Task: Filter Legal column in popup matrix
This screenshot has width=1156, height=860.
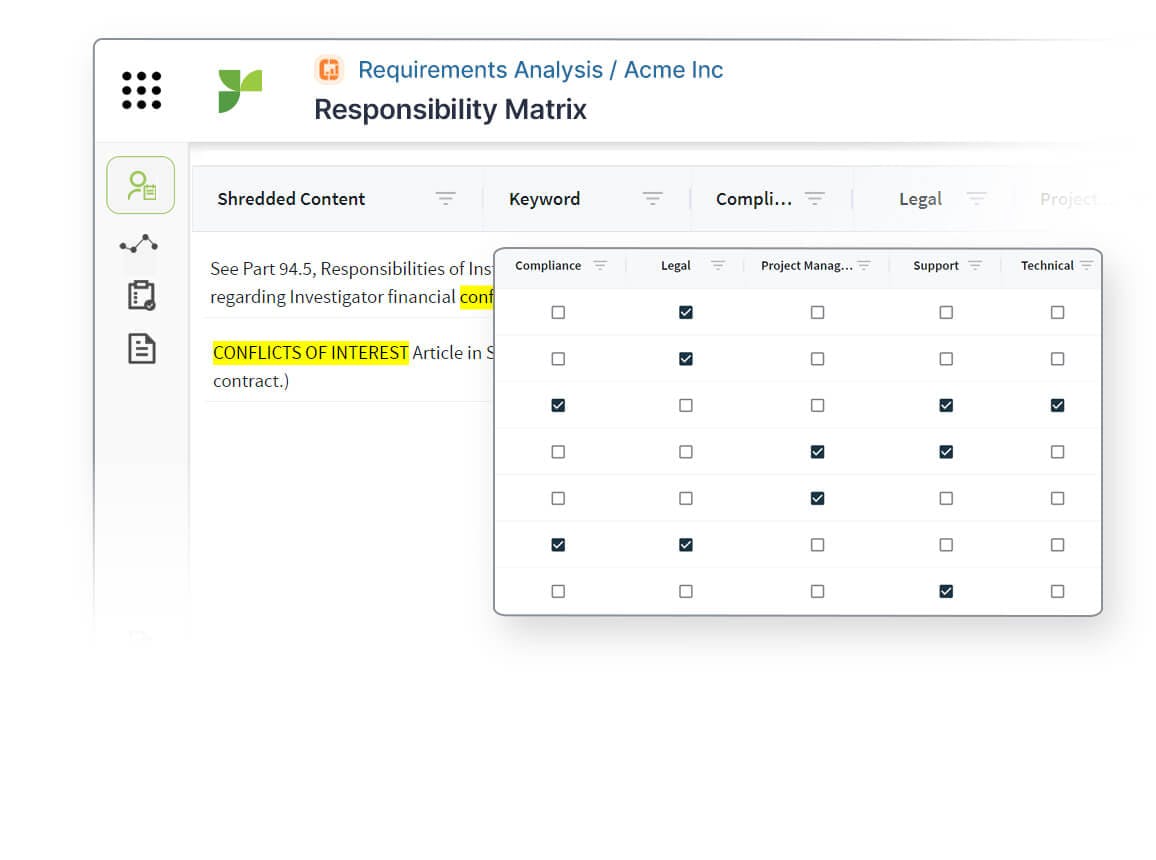Action: tap(717, 265)
